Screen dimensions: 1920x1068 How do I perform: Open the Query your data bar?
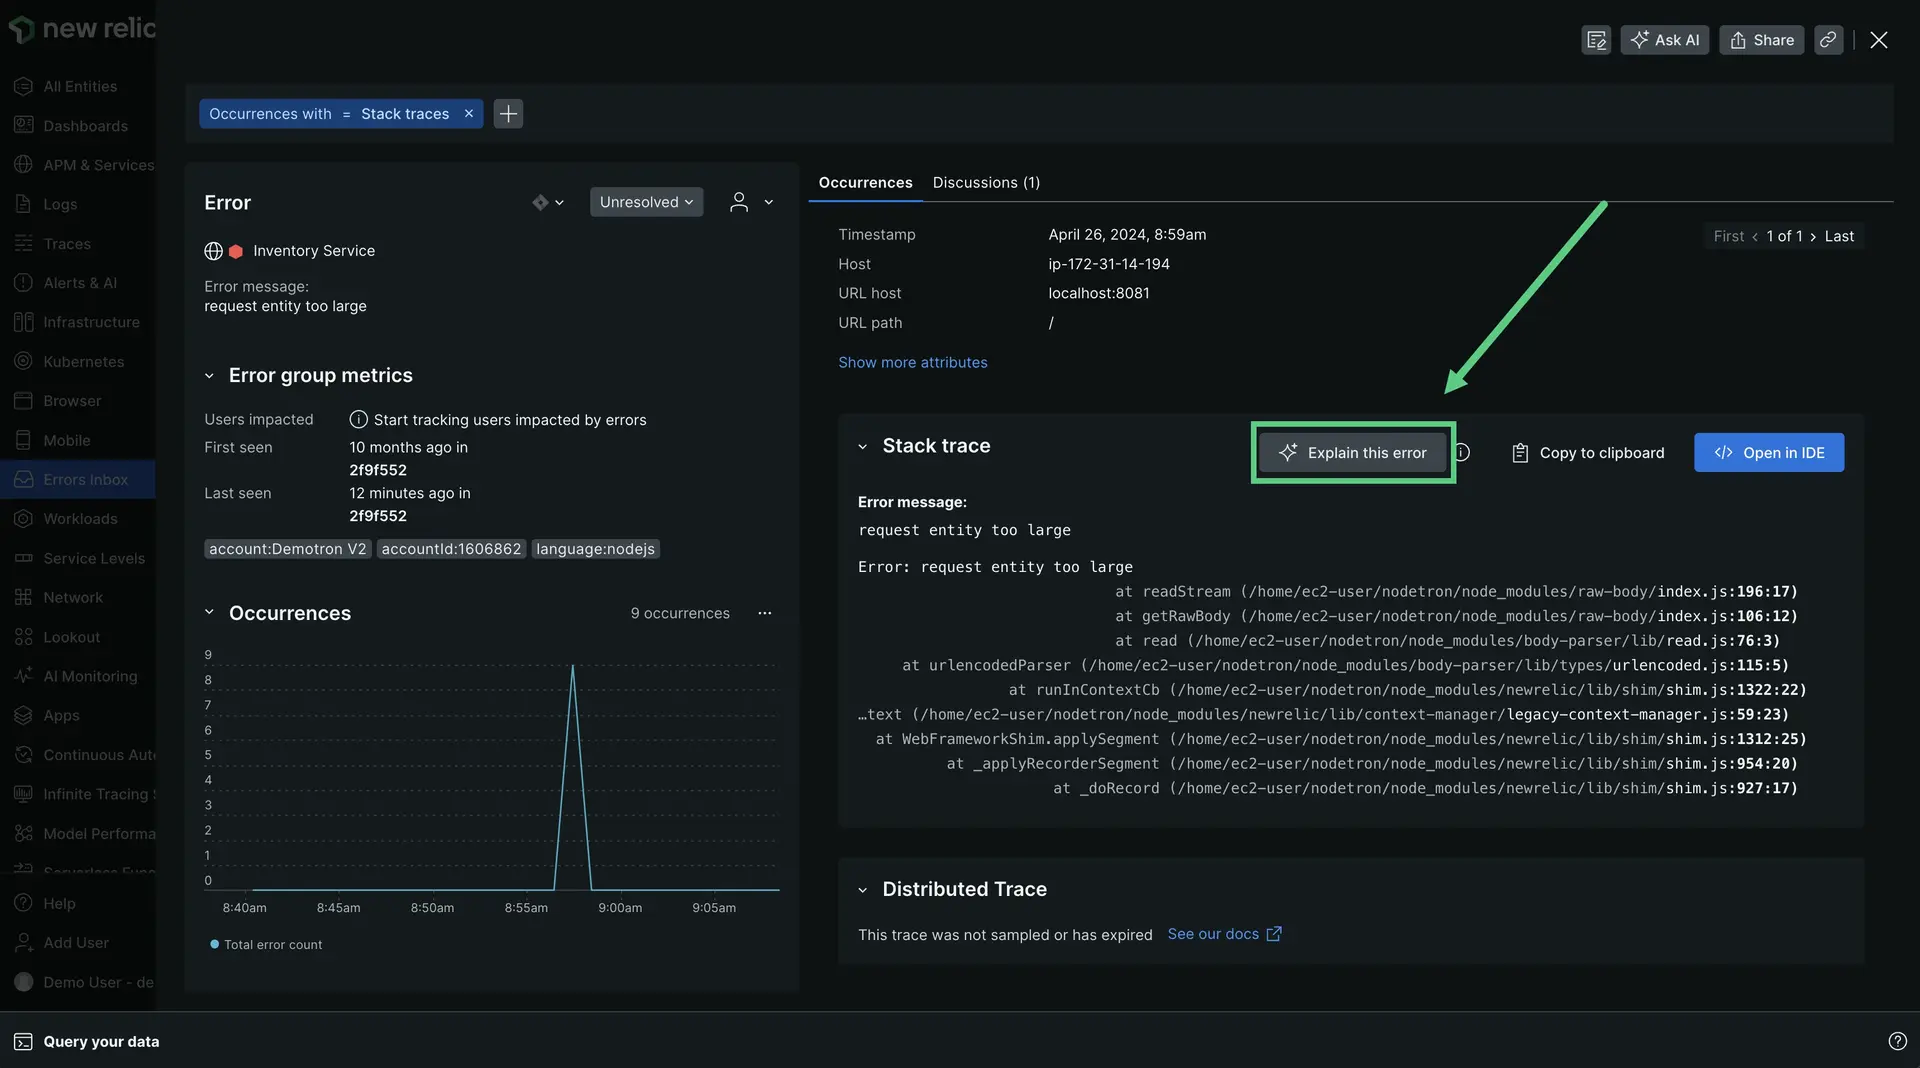[100, 1041]
